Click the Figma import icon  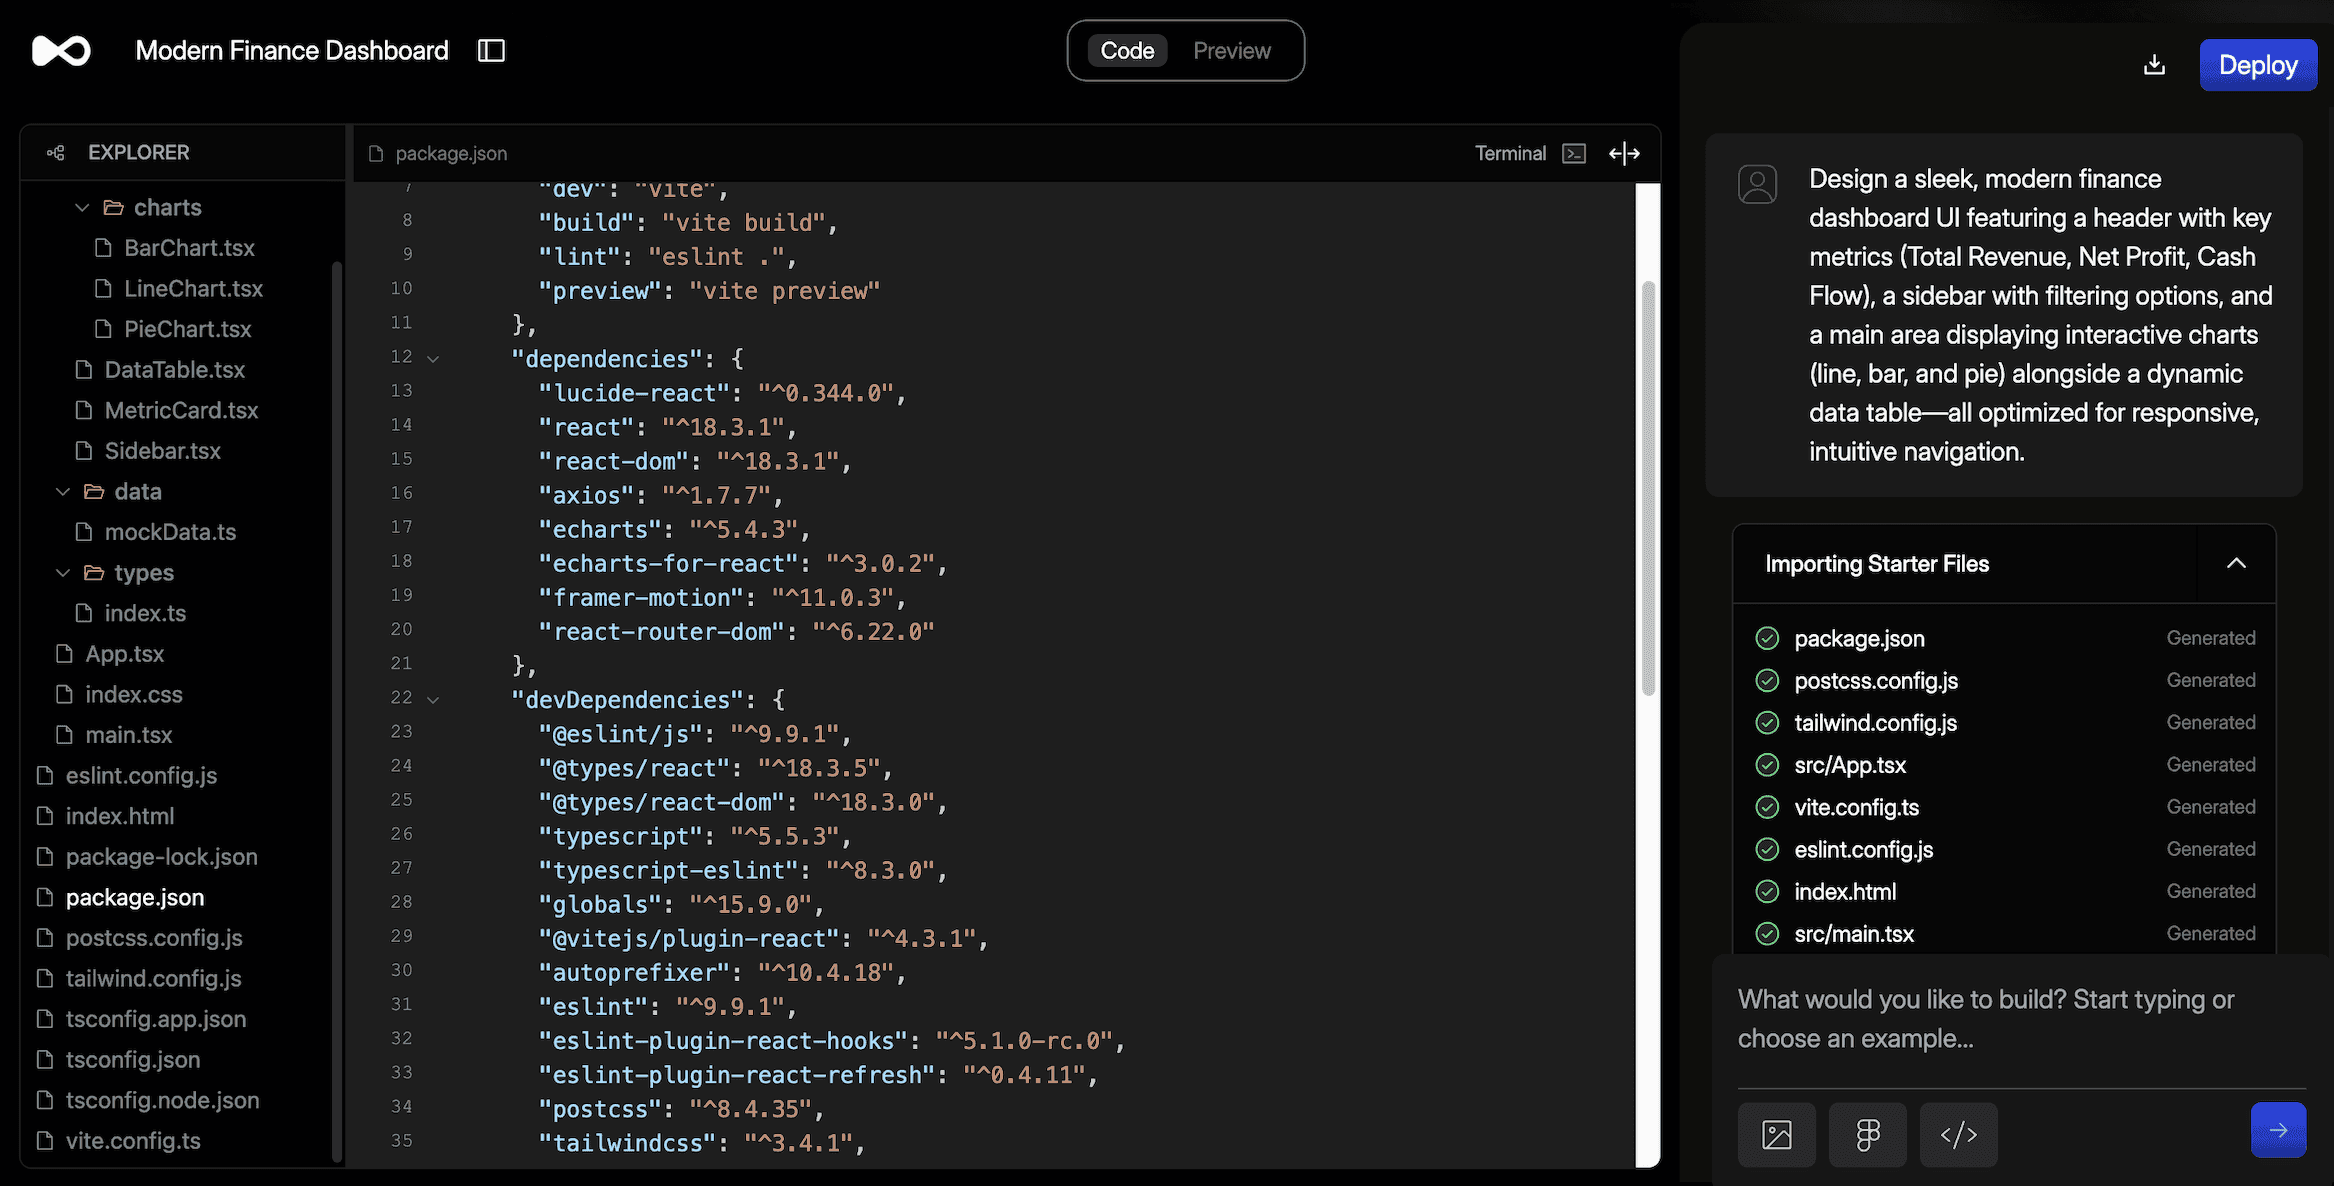click(1867, 1134)
